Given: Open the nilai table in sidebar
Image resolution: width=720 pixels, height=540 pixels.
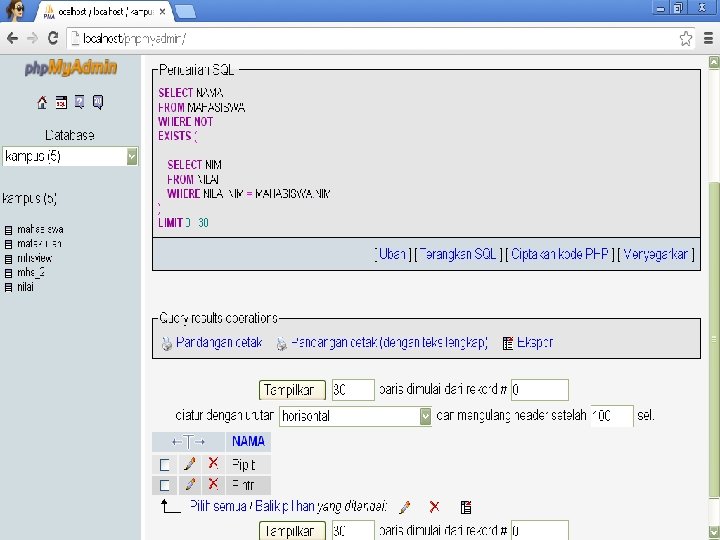Looking at the screenshot, I should click(x=25, y=287).
